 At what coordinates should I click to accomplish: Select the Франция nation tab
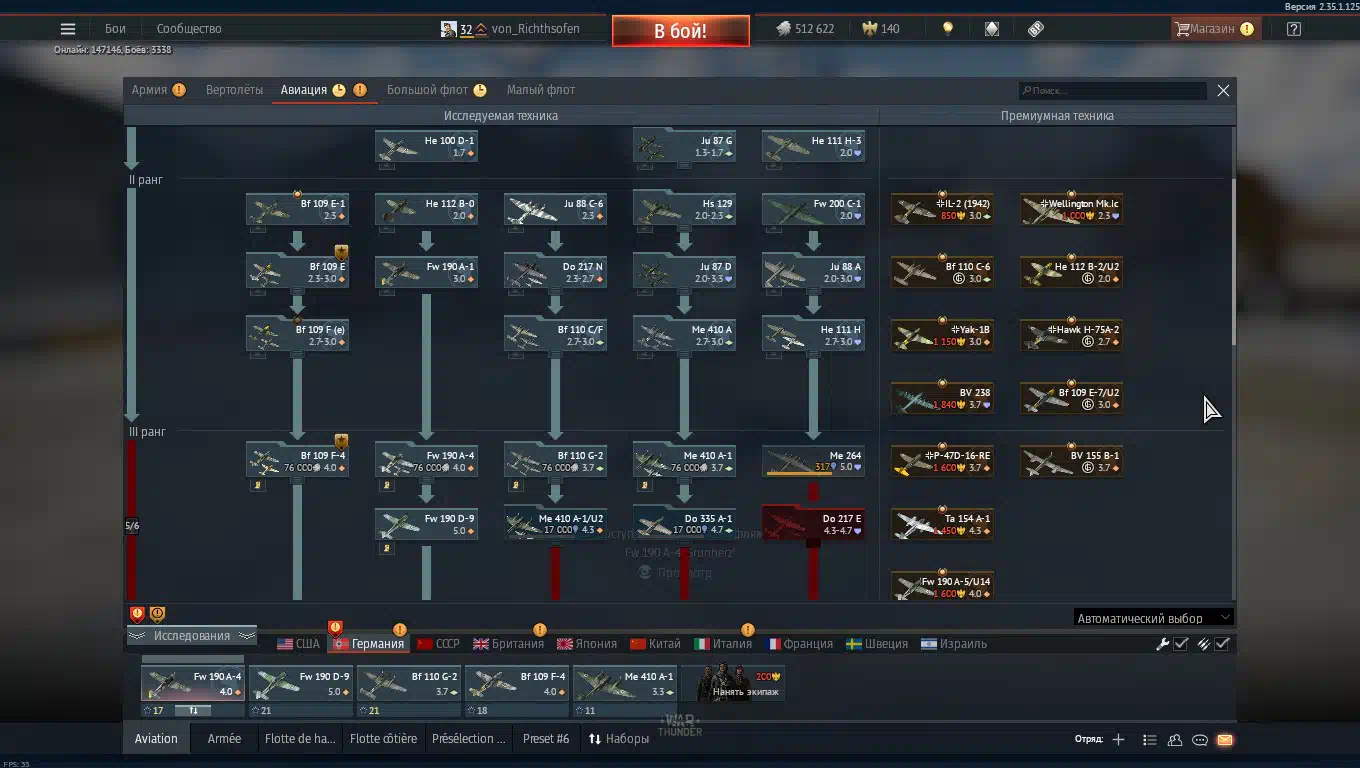(x=800, y=644)
